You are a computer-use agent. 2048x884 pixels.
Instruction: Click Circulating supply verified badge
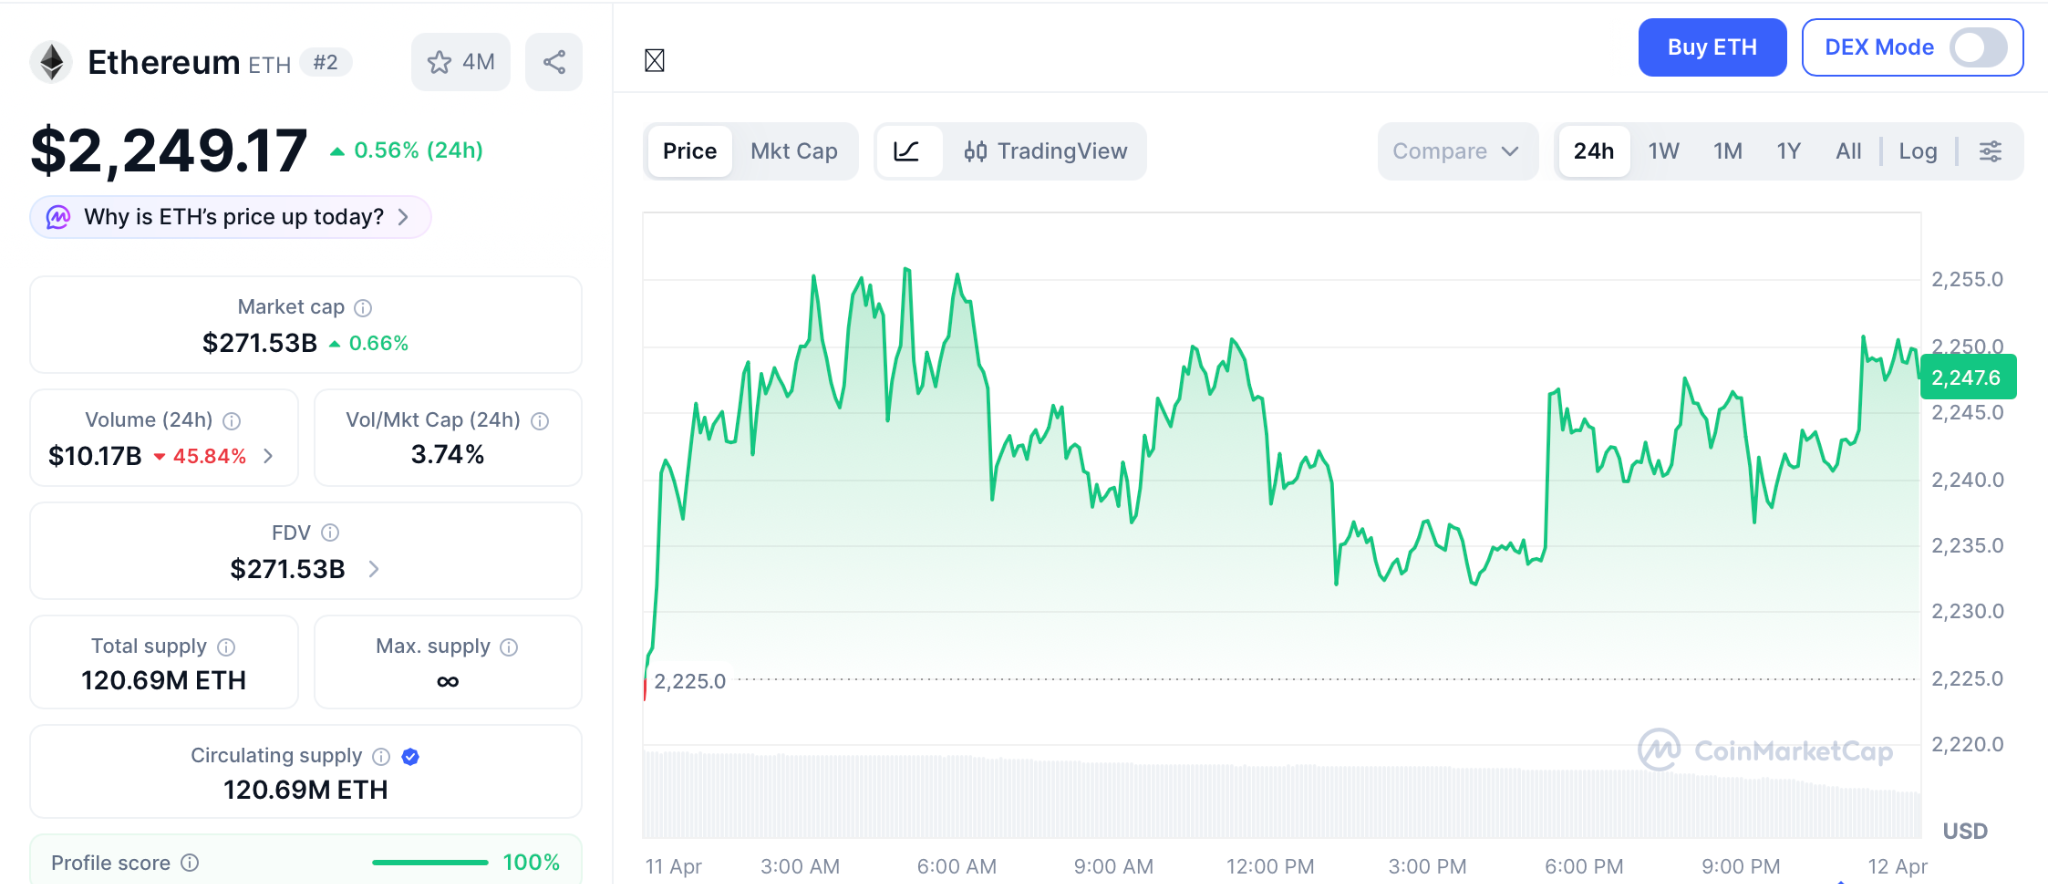pos(410,757)
